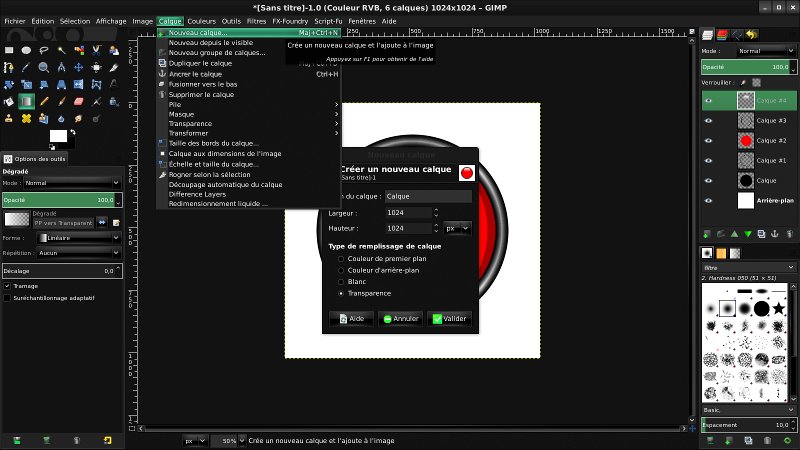
Task: Open the Répétition Aucun dropdown
Action: 79,253
